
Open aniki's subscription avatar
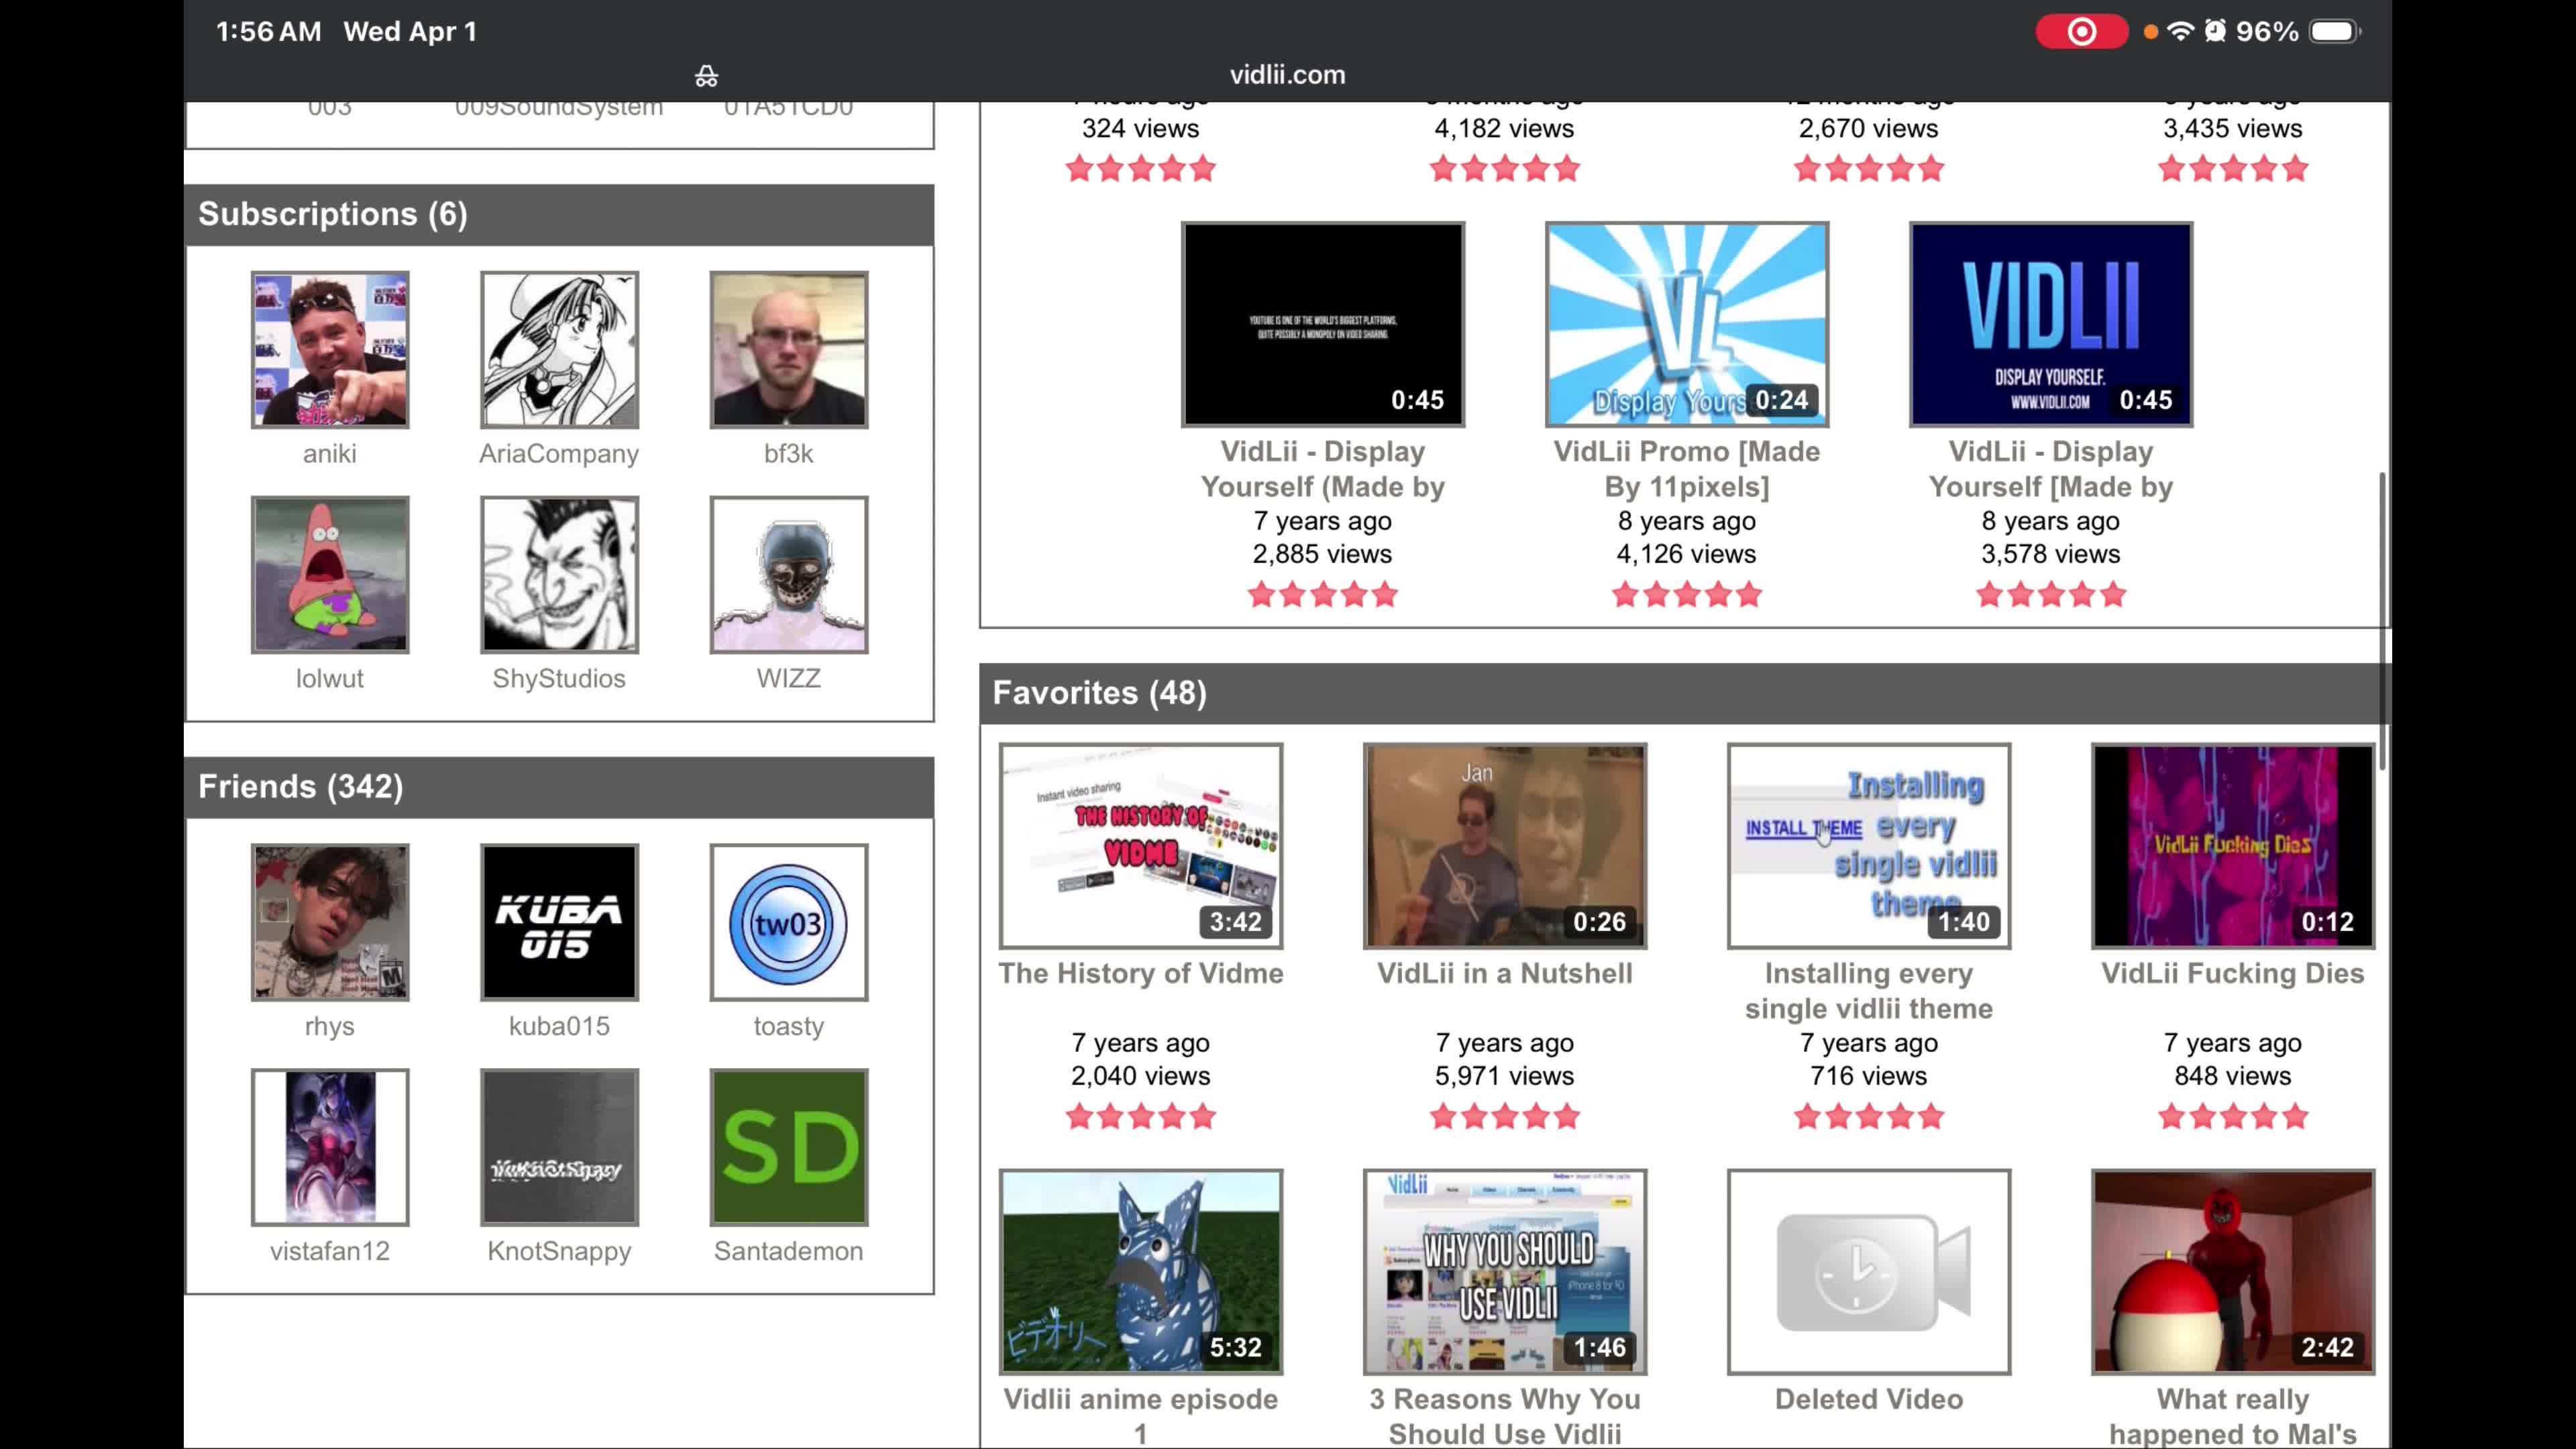[330, 349]
